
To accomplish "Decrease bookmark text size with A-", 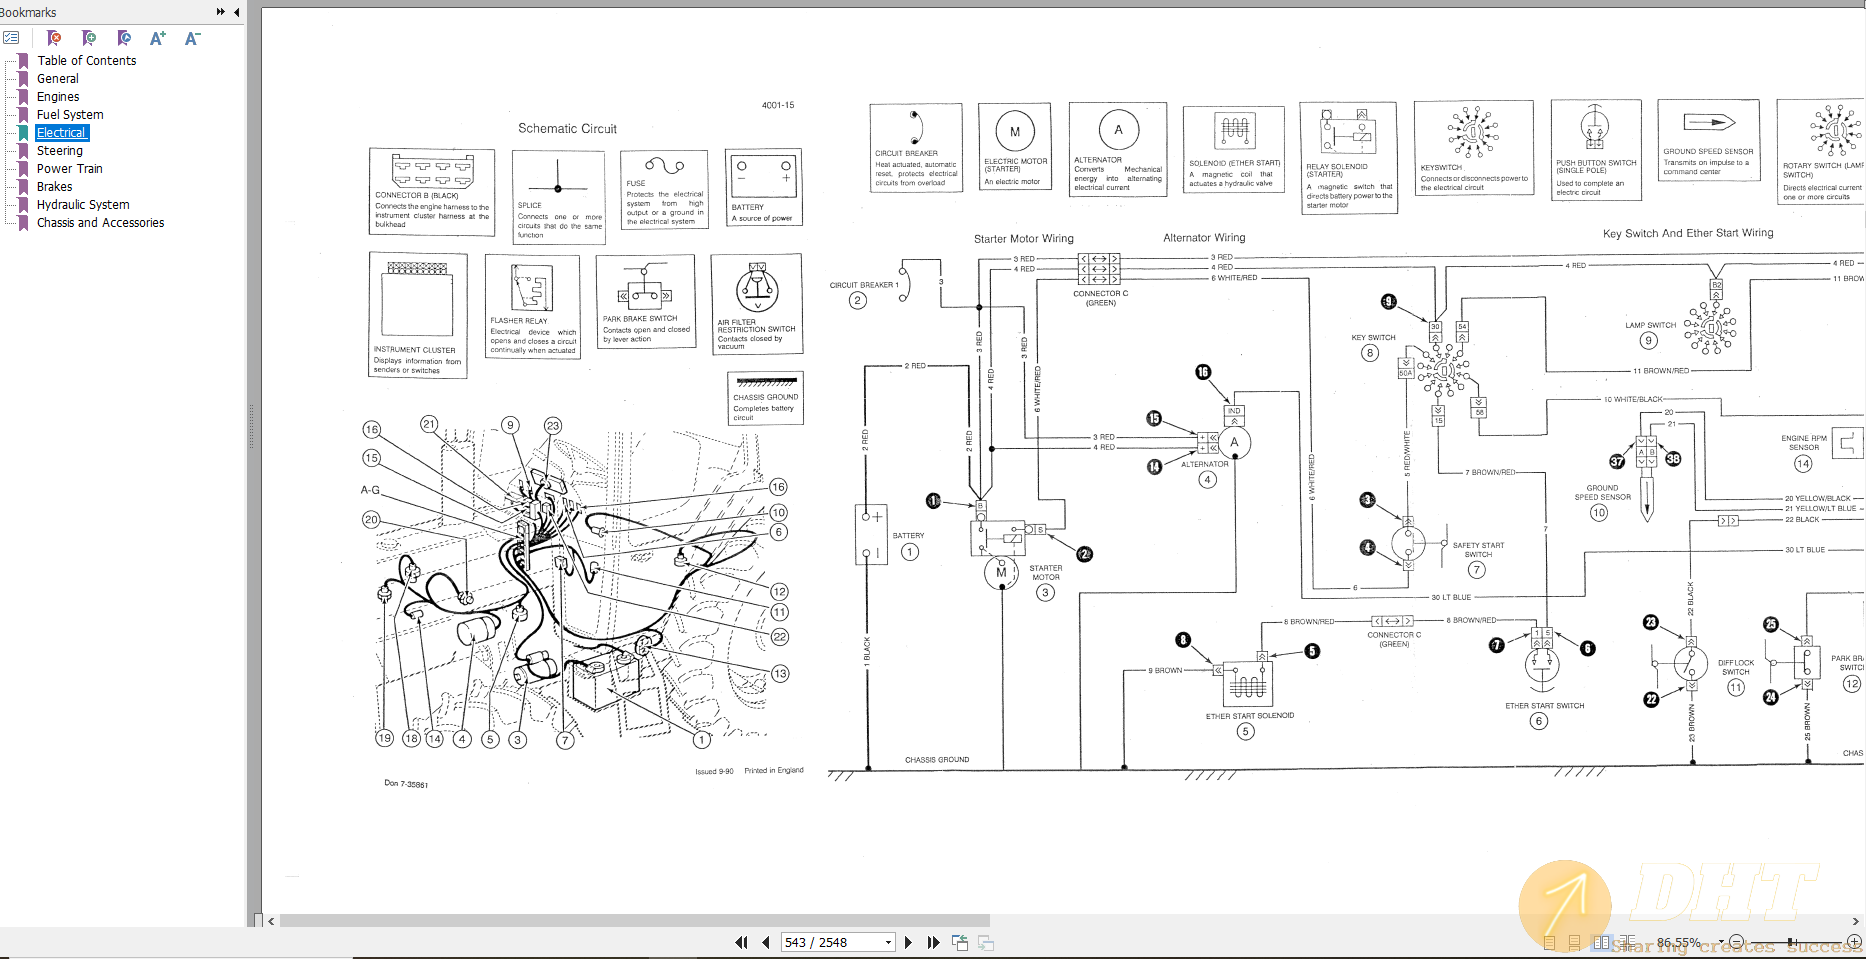I will [191, 37].
